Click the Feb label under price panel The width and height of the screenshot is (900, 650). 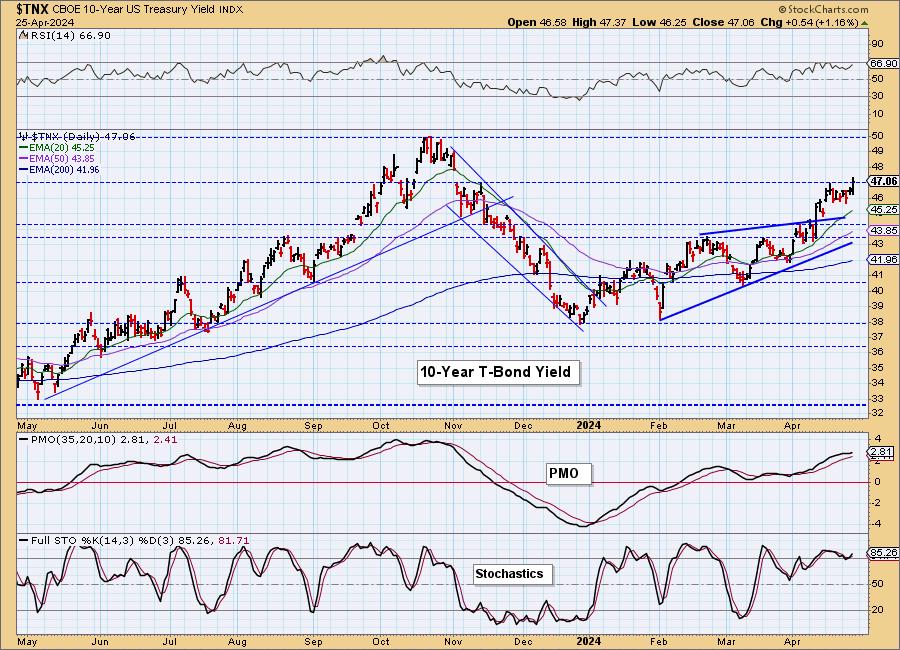point(658,426)
